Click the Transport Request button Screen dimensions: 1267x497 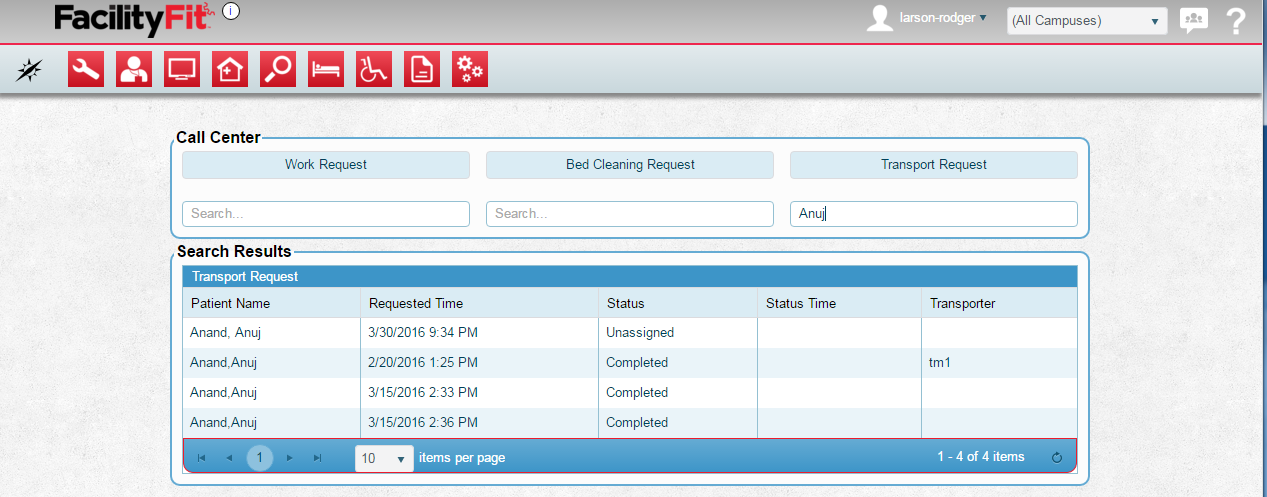click(x=934, y=165)
